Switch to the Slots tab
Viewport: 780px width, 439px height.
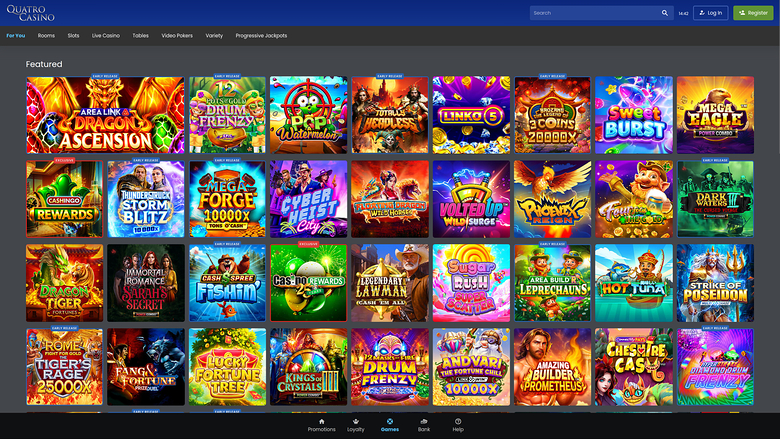73,36
